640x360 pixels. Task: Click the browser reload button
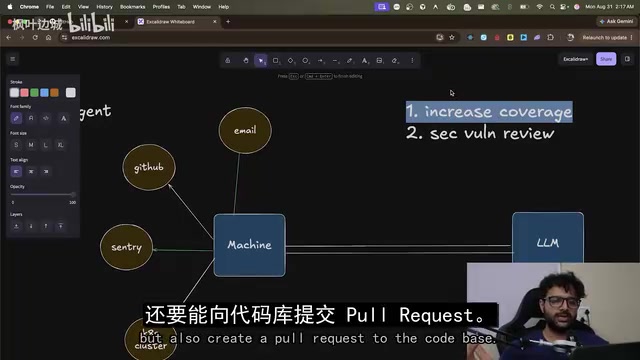pyautogui.click(x=35, y=38)
